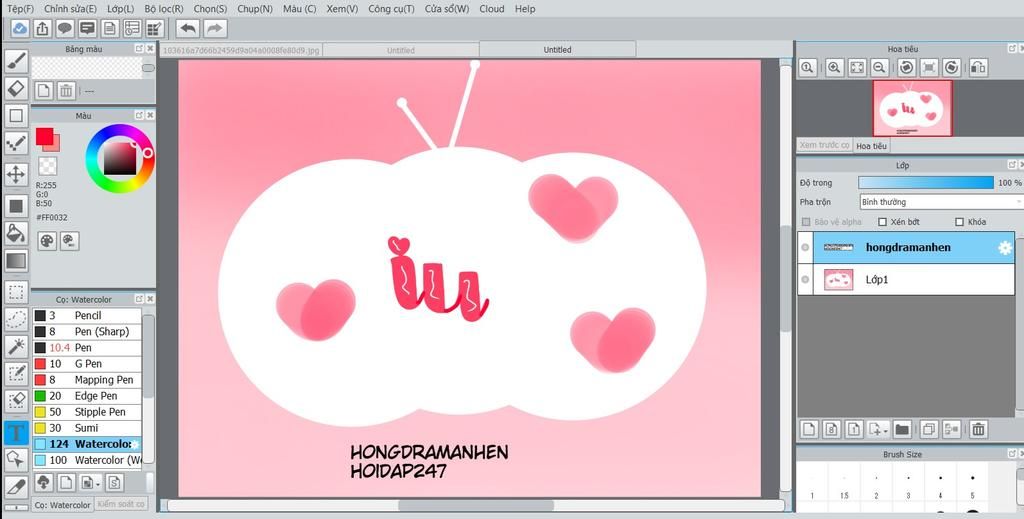The height and width of the screenshot is (519, 1024).
Task: Select the Select Eraser tool
Action: coord(16,400)
